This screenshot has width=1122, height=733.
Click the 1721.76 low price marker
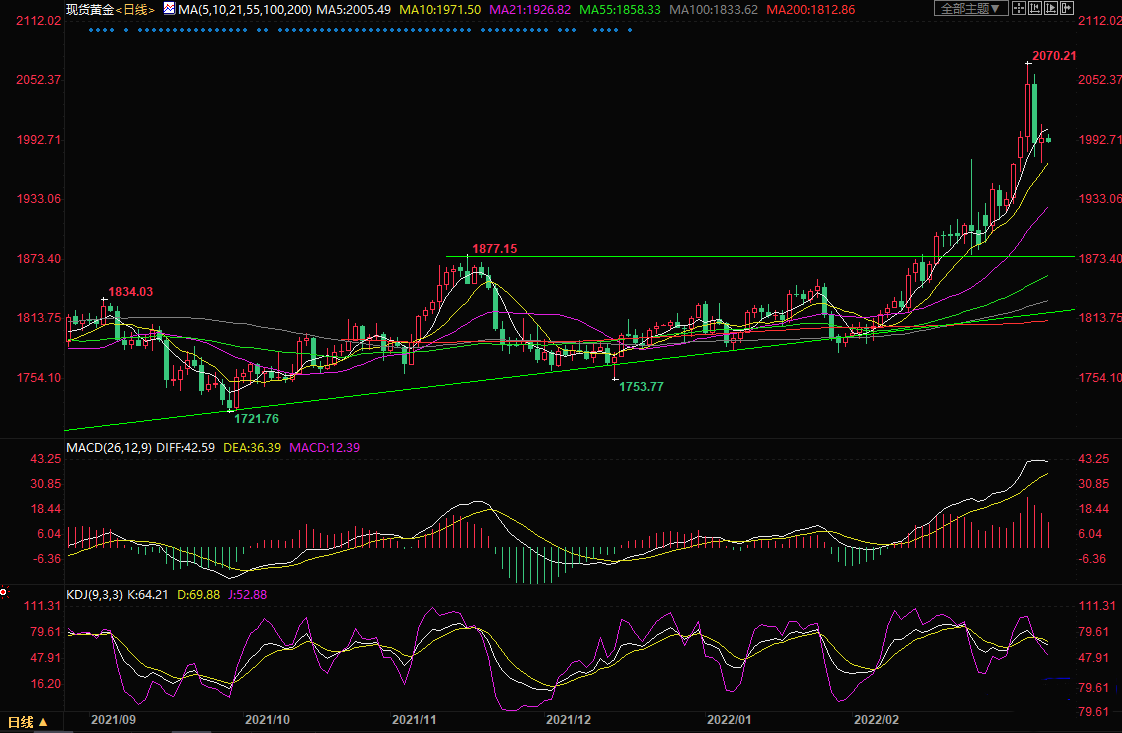(256, 419)
